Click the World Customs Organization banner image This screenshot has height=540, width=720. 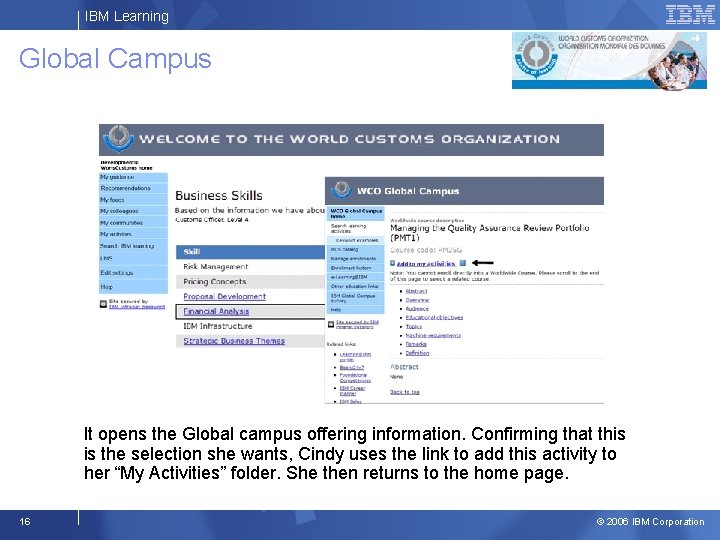(609, 60)
